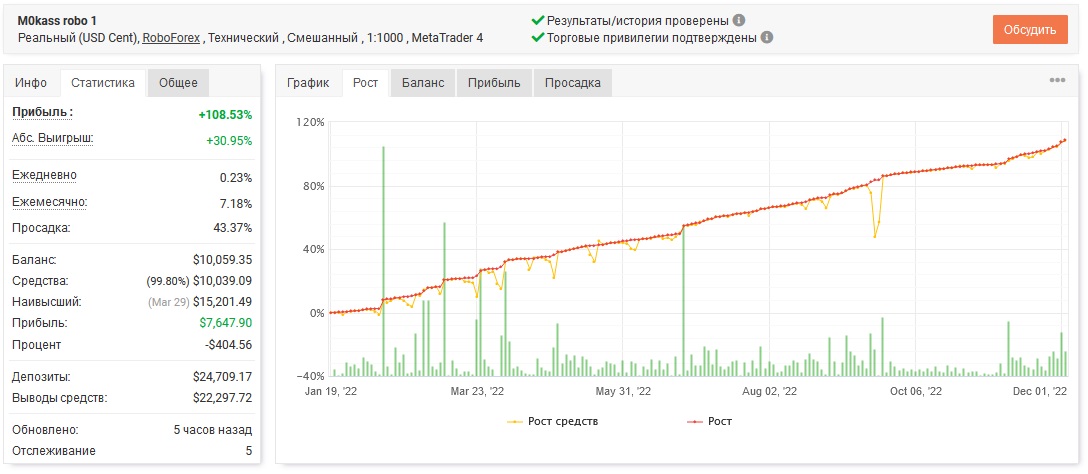Click the May 31, '22 axis label
The image size is (1088, 474).
[x=623, y=391]
